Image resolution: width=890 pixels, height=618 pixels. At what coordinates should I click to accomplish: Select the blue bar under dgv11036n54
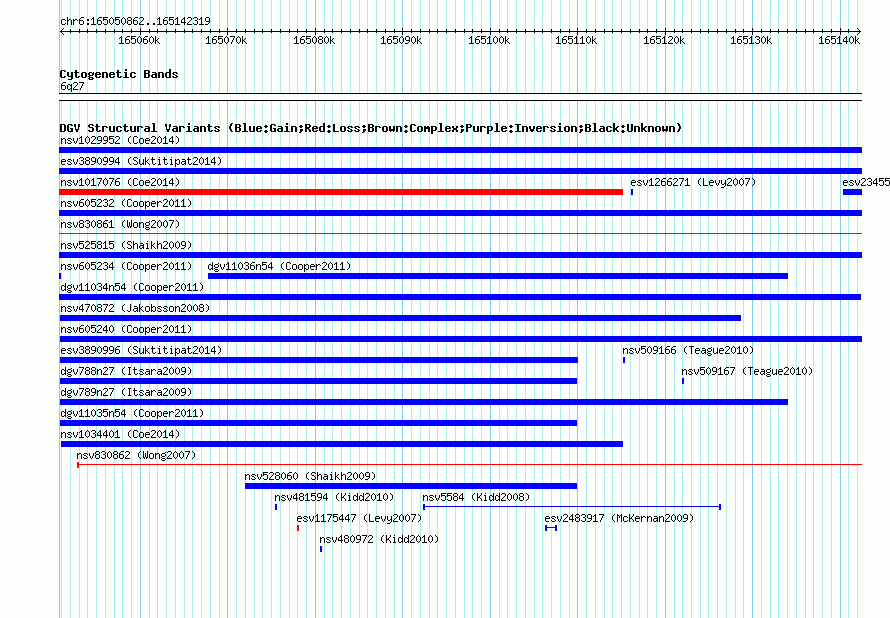tap(498, 276)
